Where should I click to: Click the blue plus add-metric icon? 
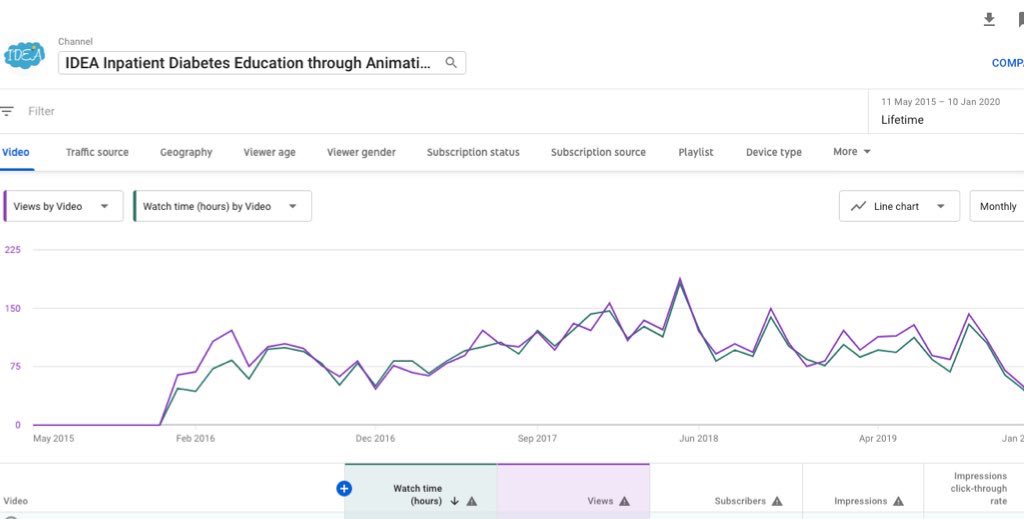pos(344,488)
